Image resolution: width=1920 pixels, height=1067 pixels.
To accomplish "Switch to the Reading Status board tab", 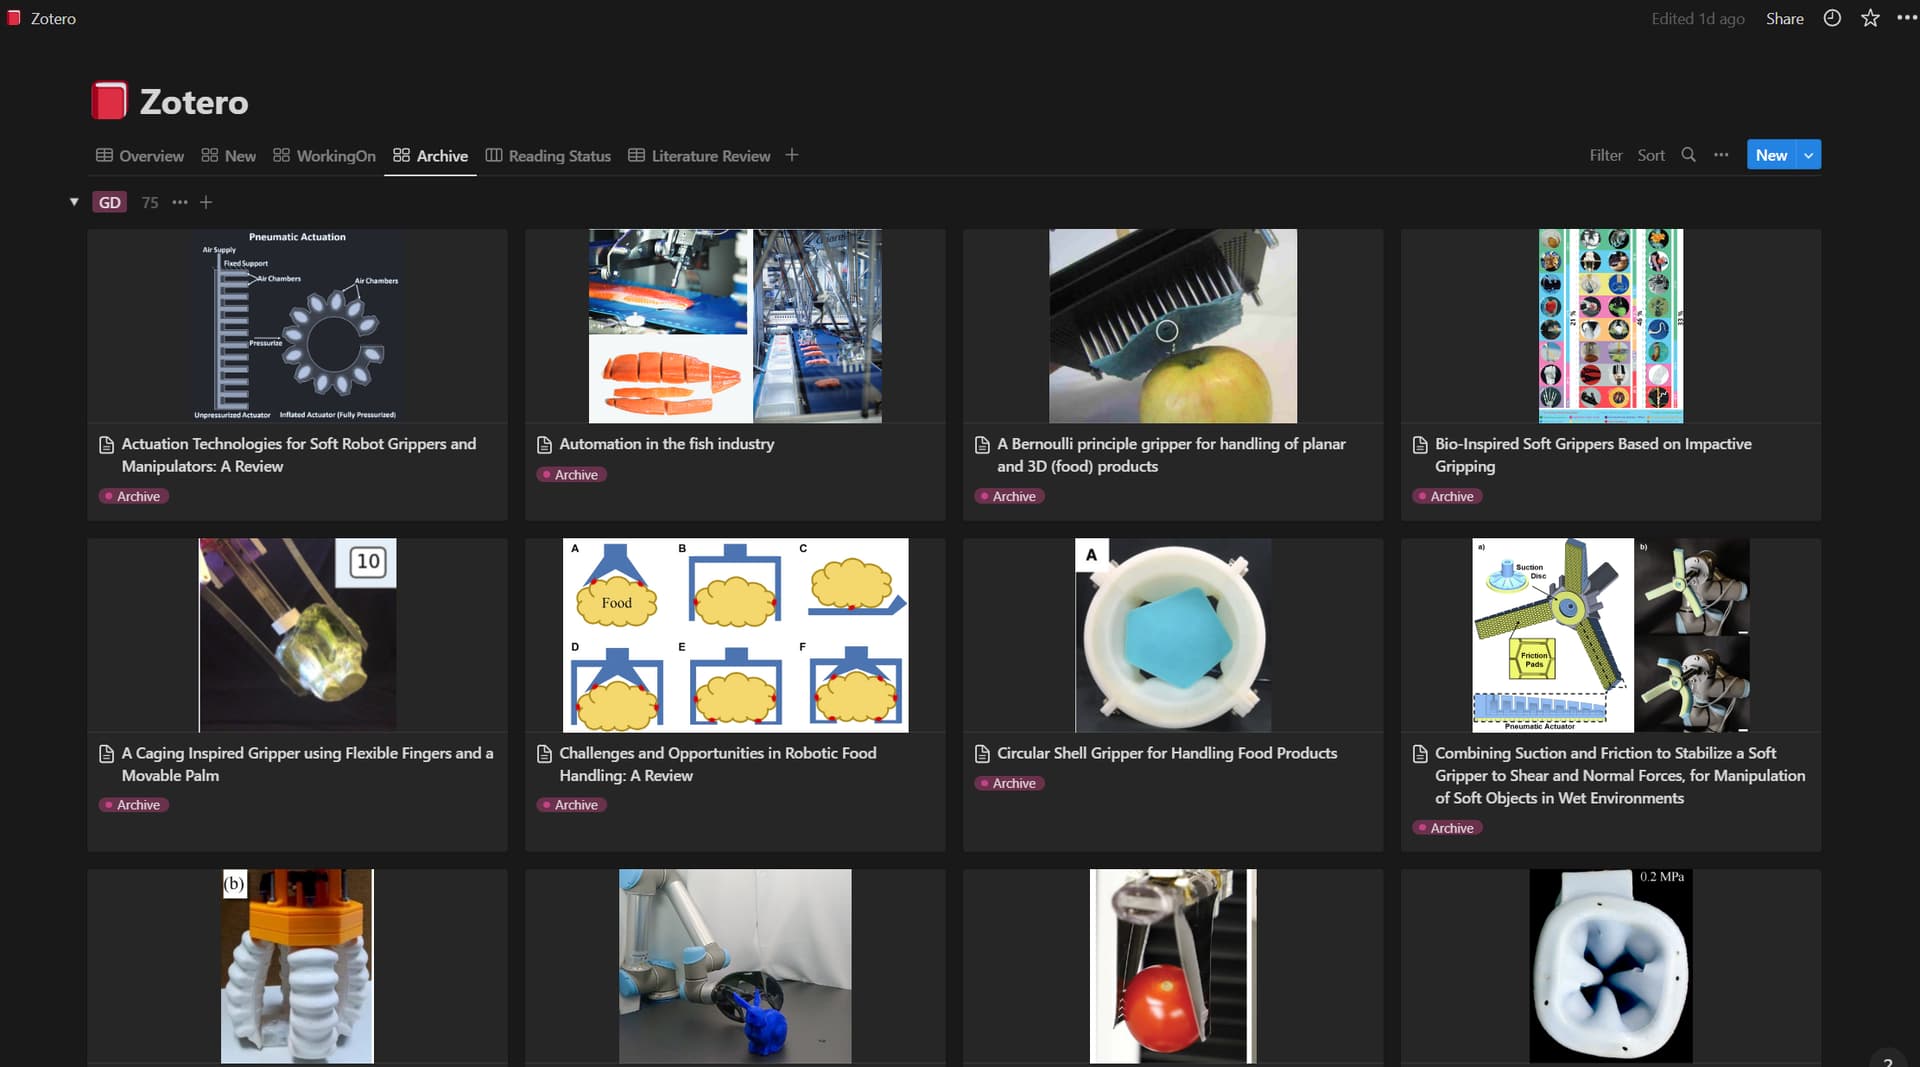I will 548,156.
